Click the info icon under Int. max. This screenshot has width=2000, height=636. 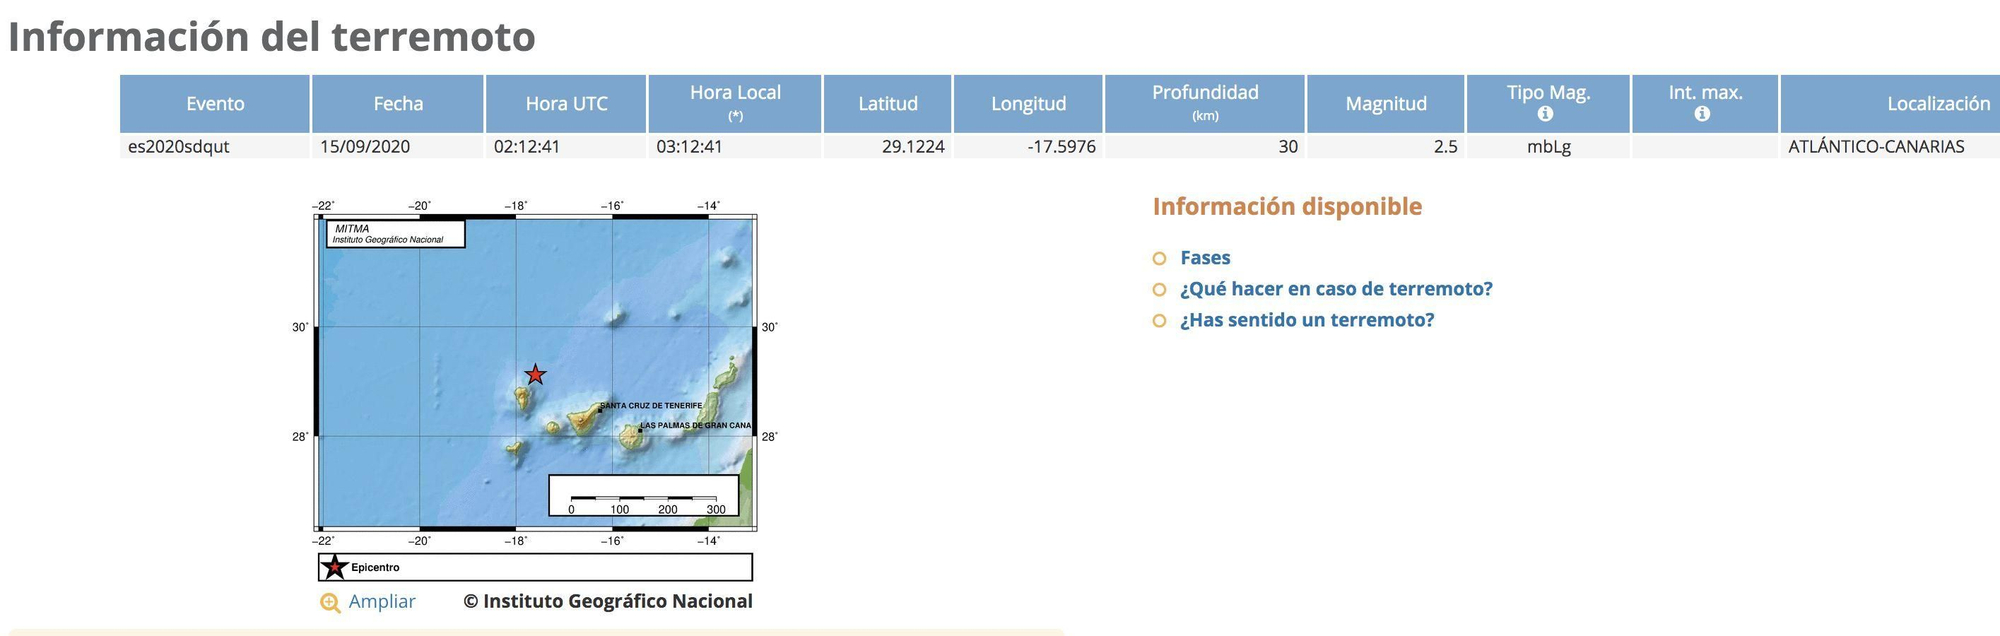[1702, 114]
